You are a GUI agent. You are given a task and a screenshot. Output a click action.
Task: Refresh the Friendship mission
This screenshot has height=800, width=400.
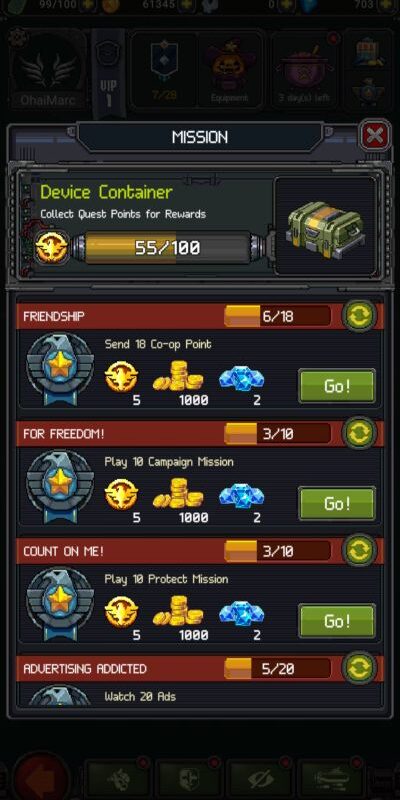[x=361, y=316]
